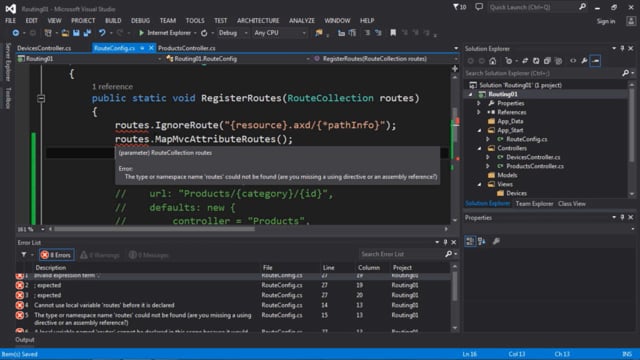Click the feedback speech bubble icon
The width and height of the screenshot is (640, 360).
pyautogui.click(x=479, y=7)
